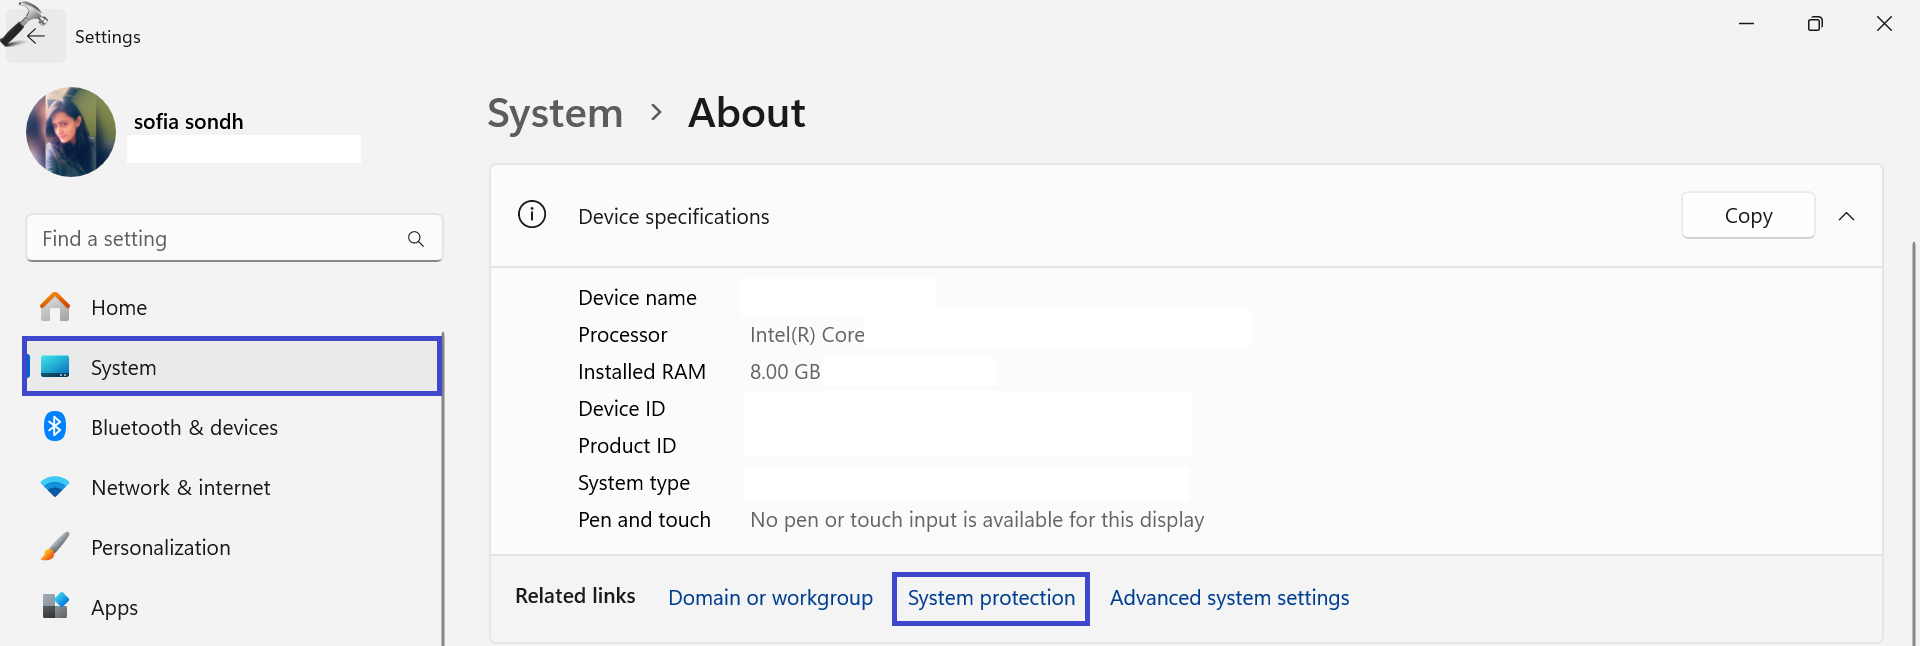
Task: Select Personalization in the sidebar
Action: pos(160,548)
